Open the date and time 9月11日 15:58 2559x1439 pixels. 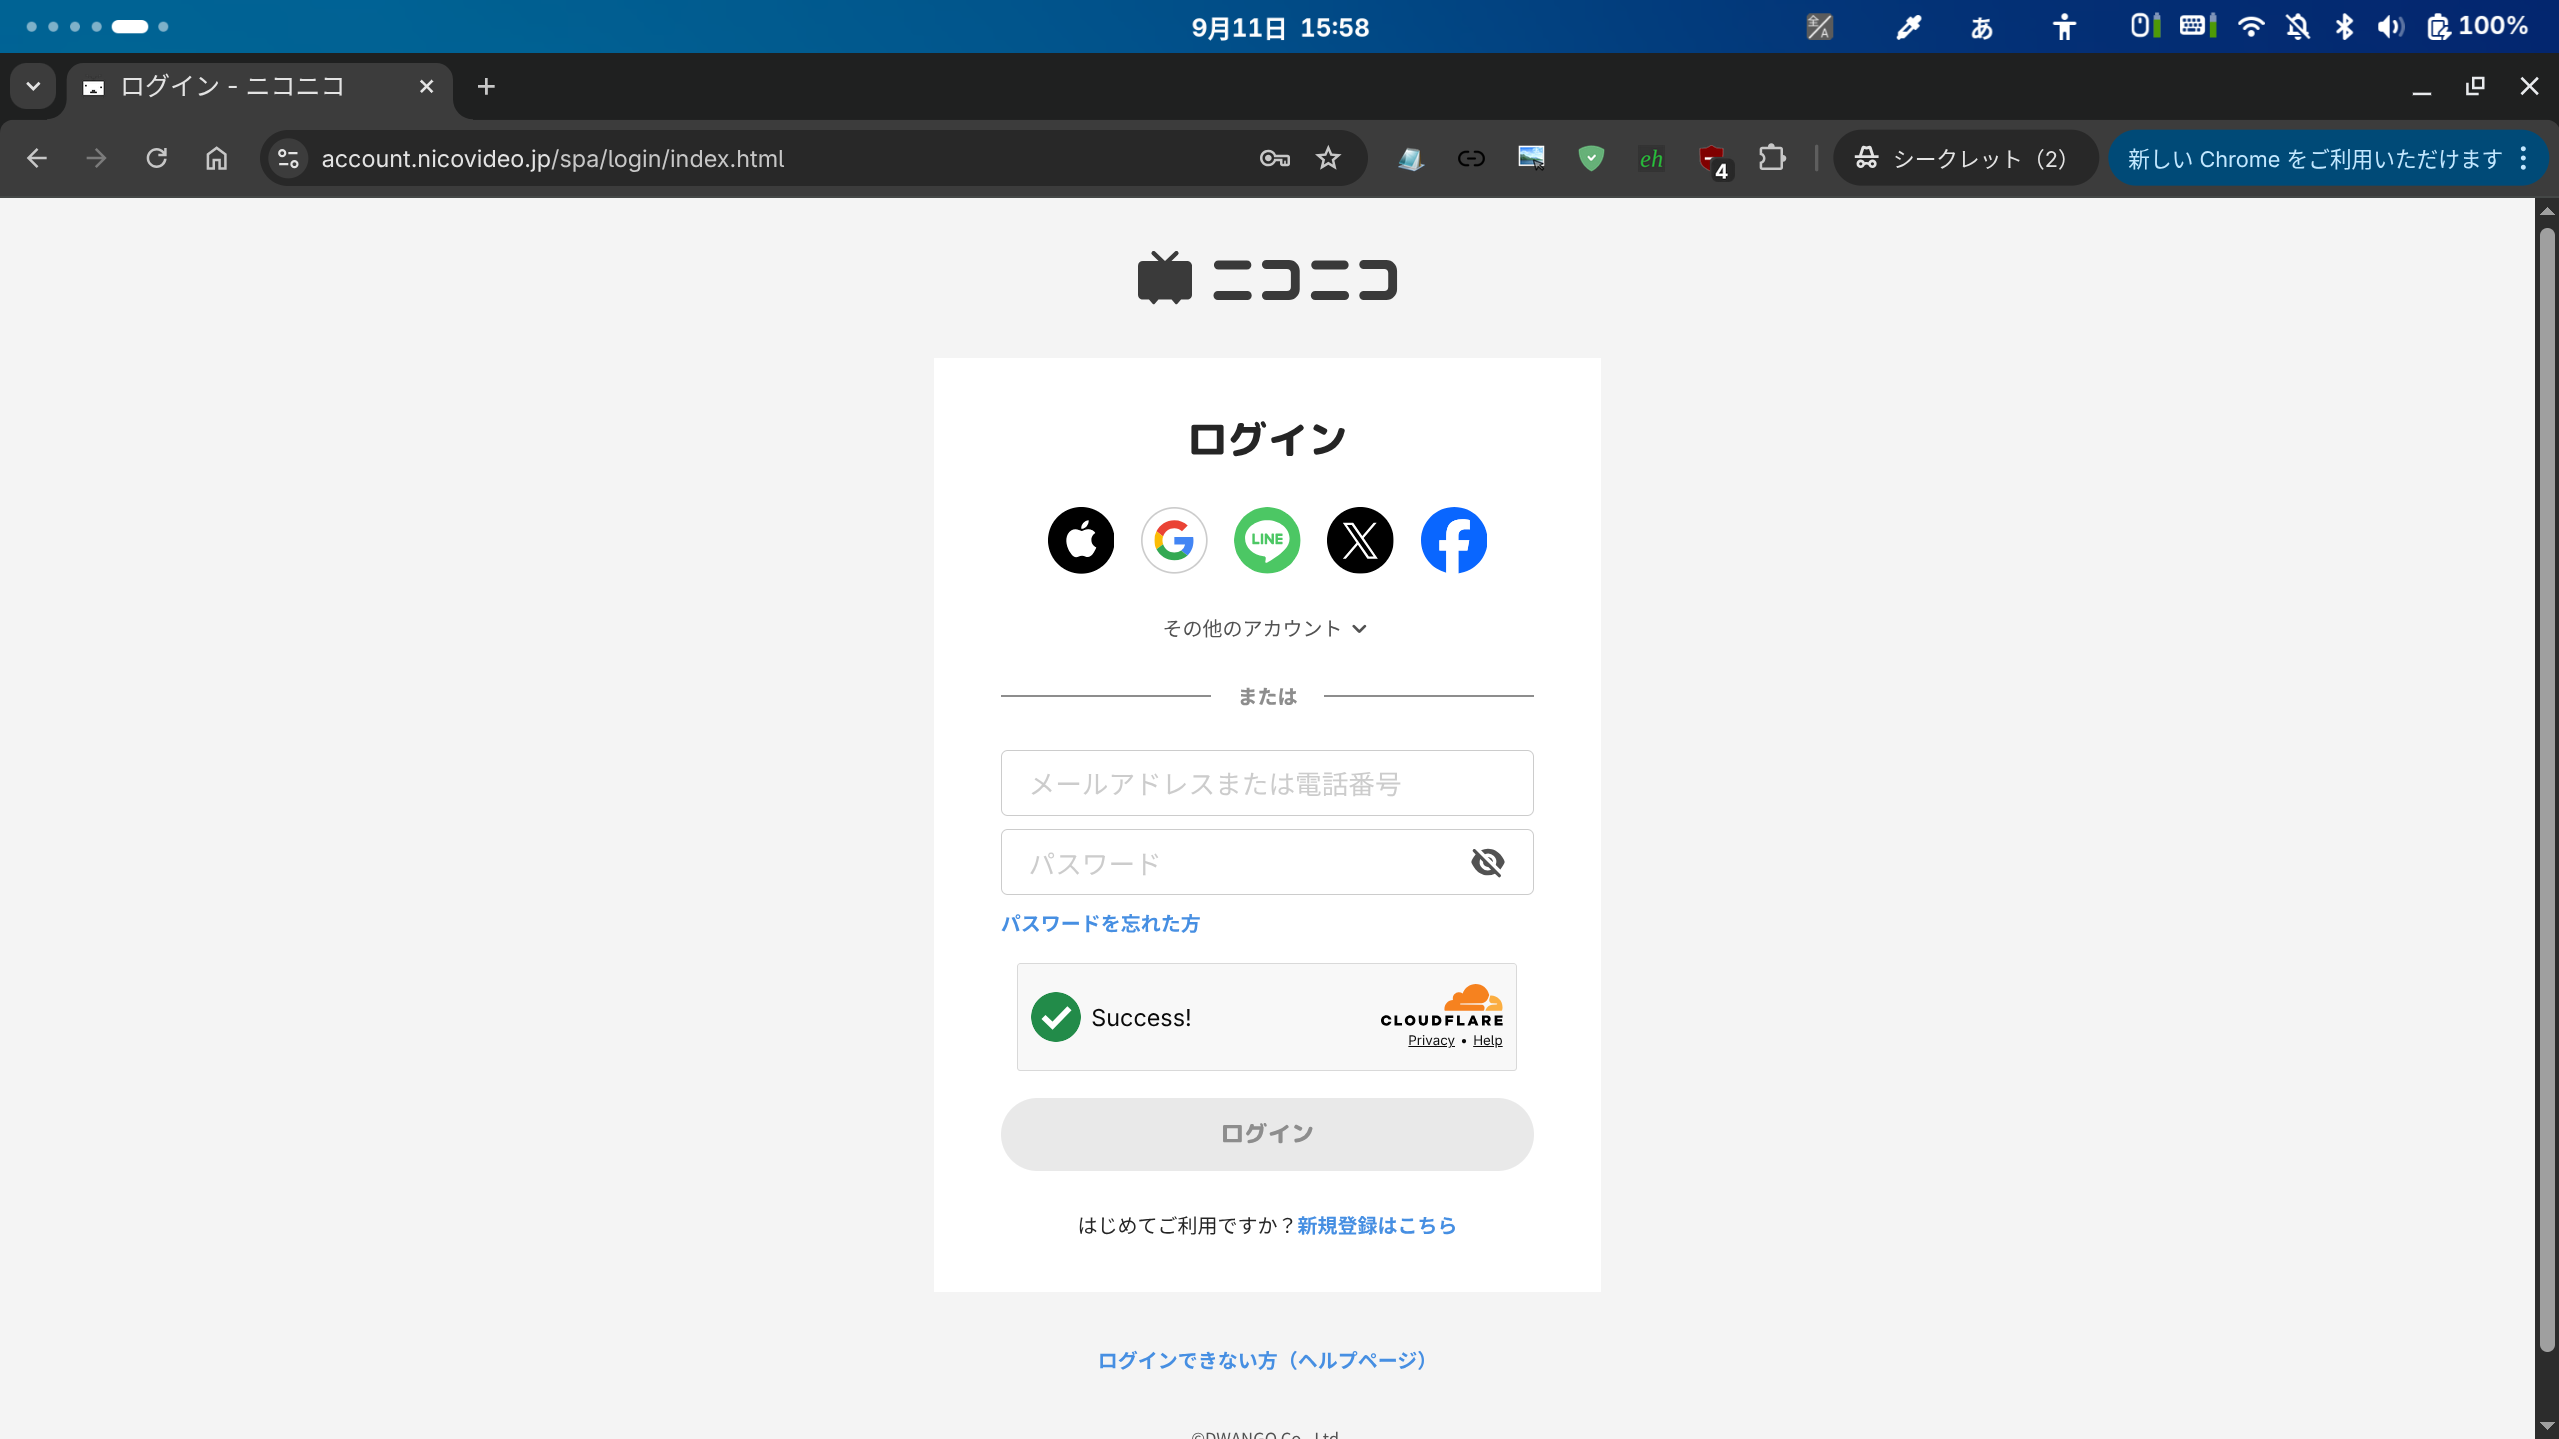1280,27
